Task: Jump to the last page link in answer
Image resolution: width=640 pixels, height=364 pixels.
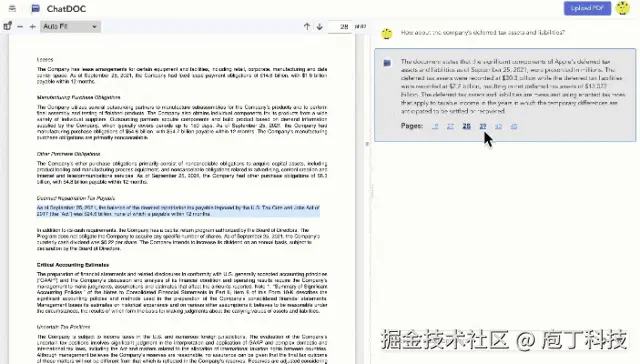Action: click(x=514, y=126)
